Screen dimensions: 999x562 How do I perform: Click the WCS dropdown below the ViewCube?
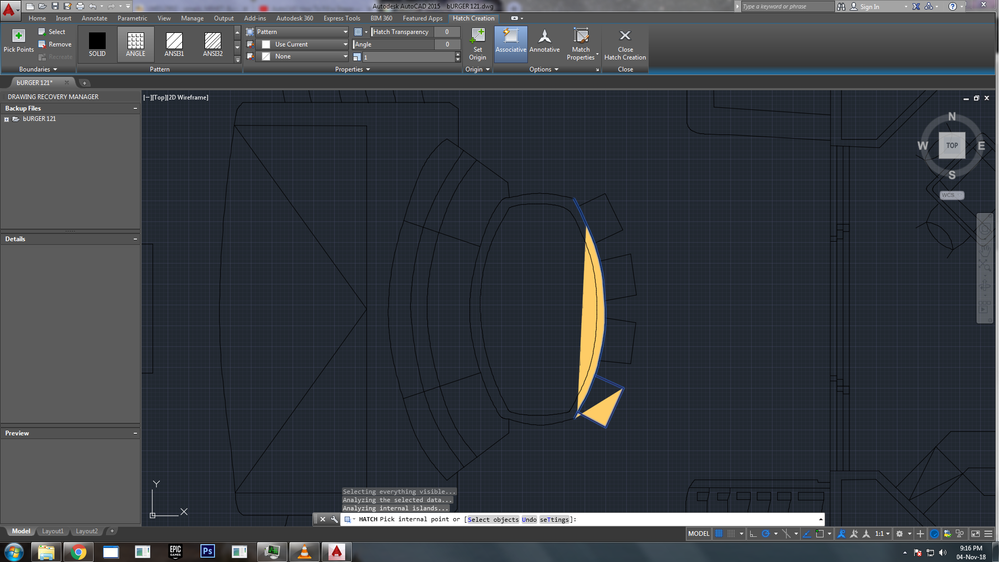952,195
